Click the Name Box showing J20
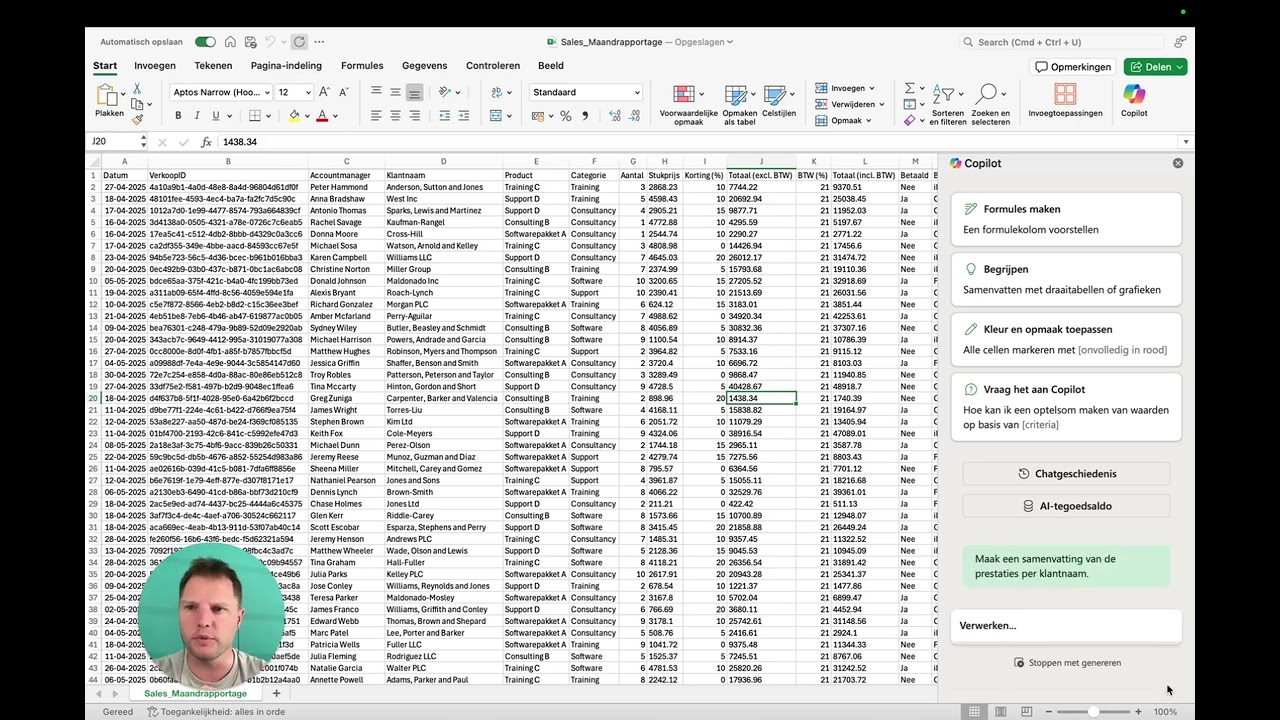 click(x=114, y=142)
